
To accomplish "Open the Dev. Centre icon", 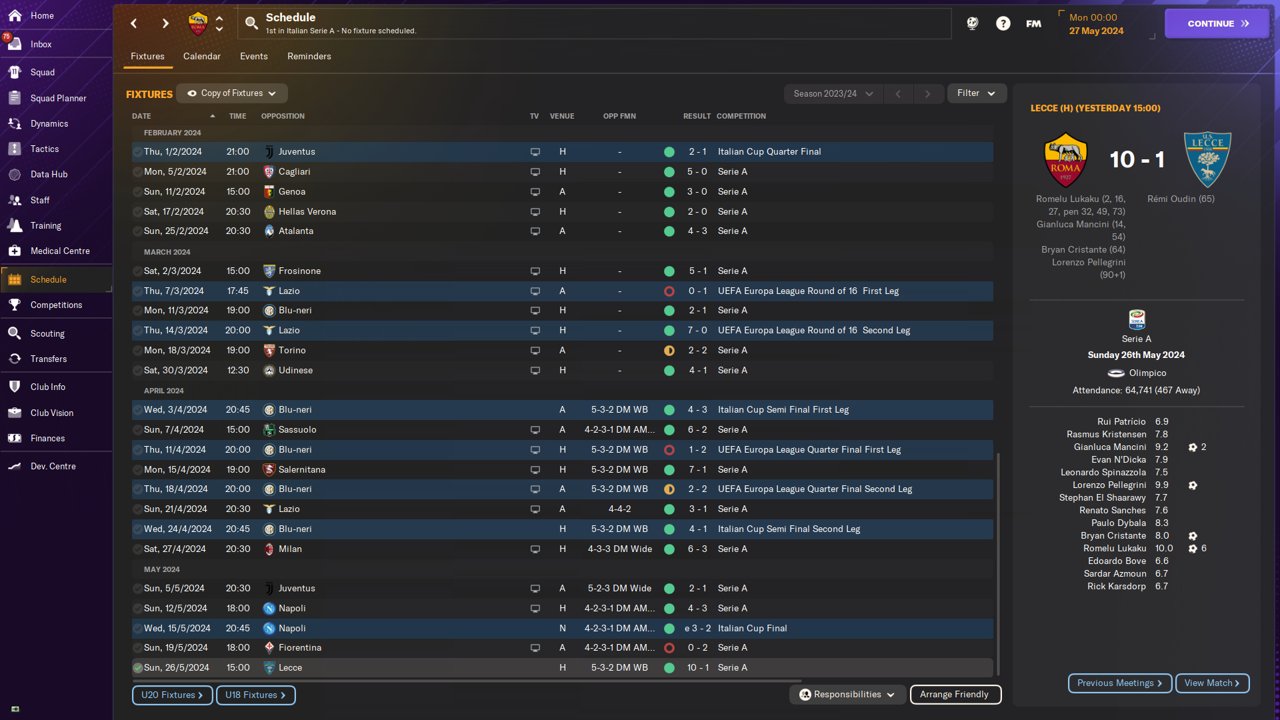I will 15,466.
